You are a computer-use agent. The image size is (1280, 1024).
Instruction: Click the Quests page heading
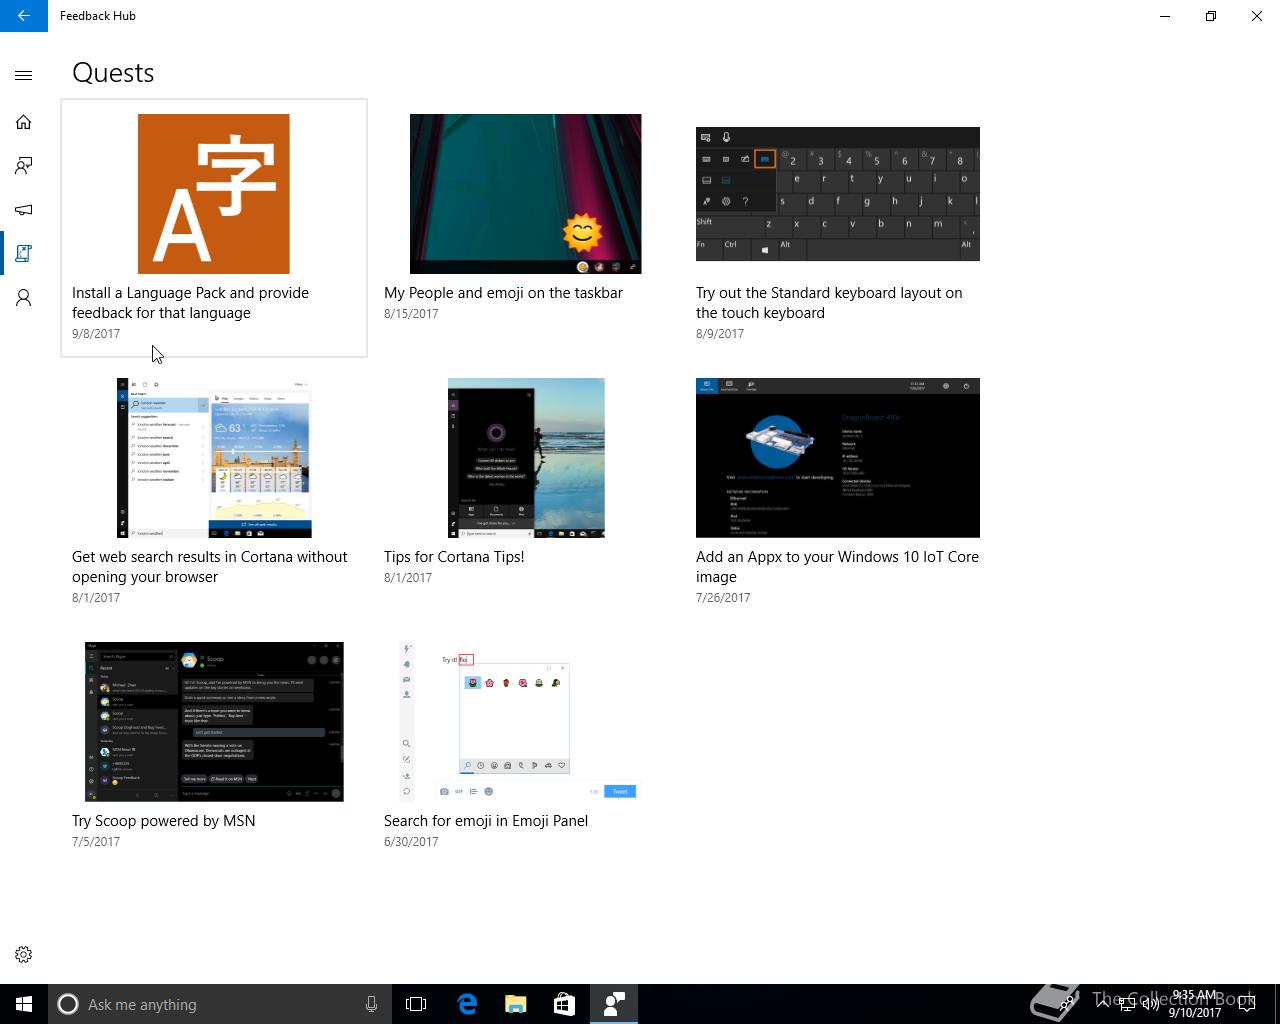pyautogui.click(x=113, y=73)
